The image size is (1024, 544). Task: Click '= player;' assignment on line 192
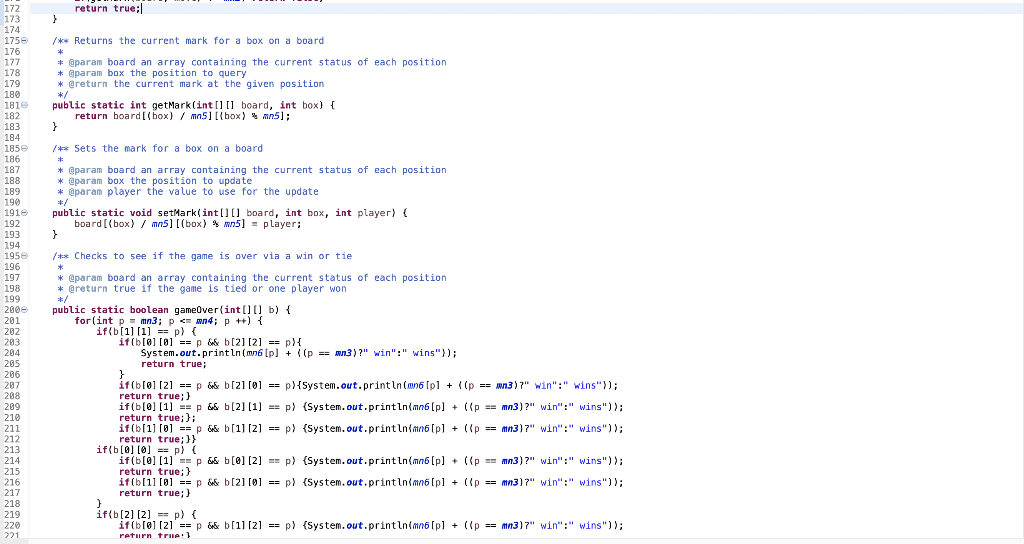click(x=276, y=224)
